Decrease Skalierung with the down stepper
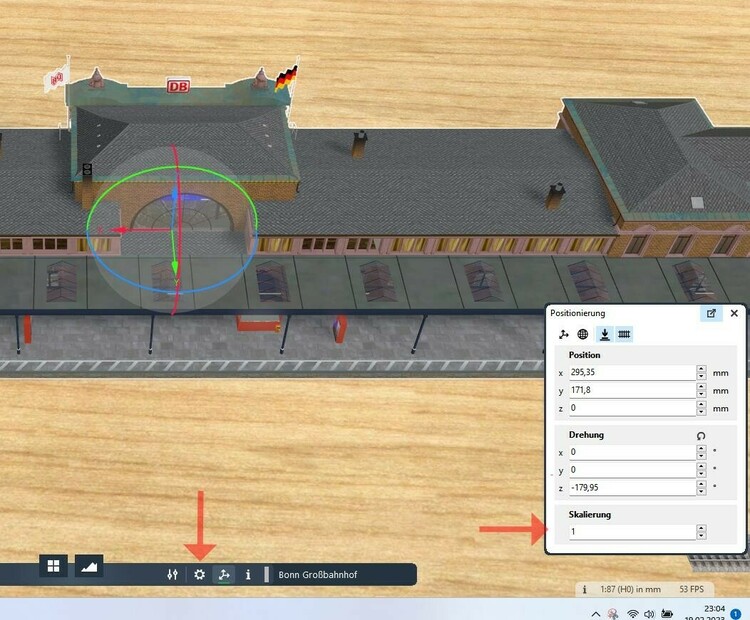750x620 pixels. (x=701, y=536)
